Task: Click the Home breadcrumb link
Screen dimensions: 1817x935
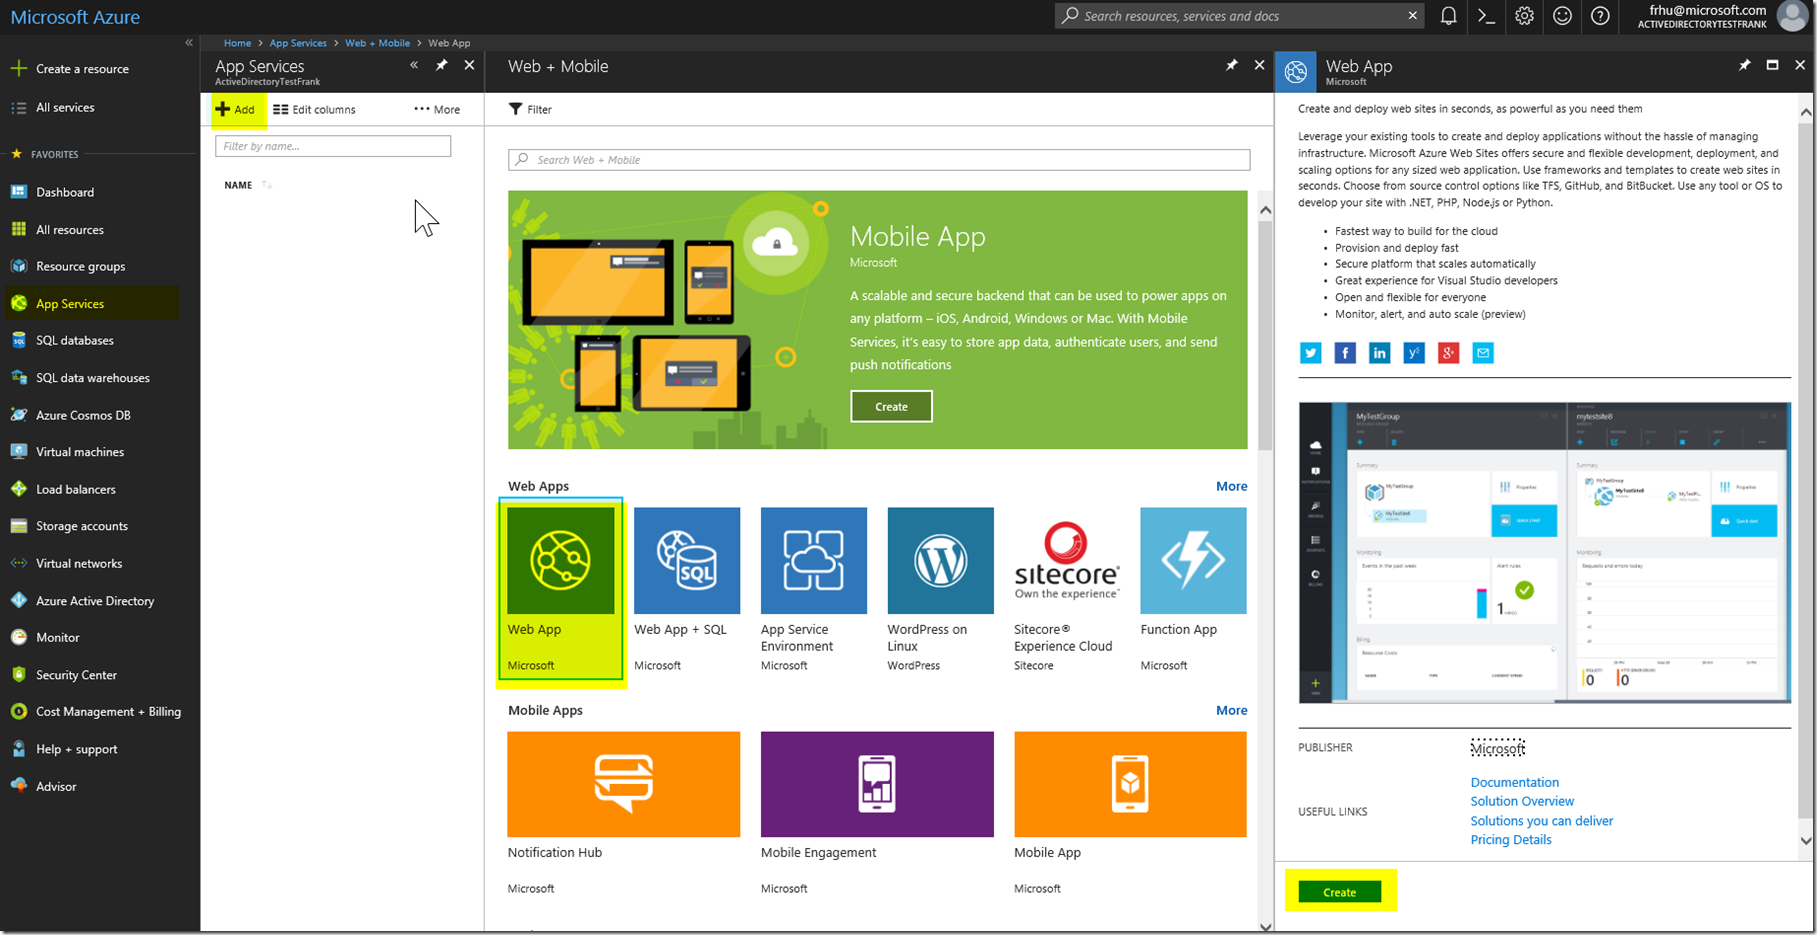Action: coord(237,43)
